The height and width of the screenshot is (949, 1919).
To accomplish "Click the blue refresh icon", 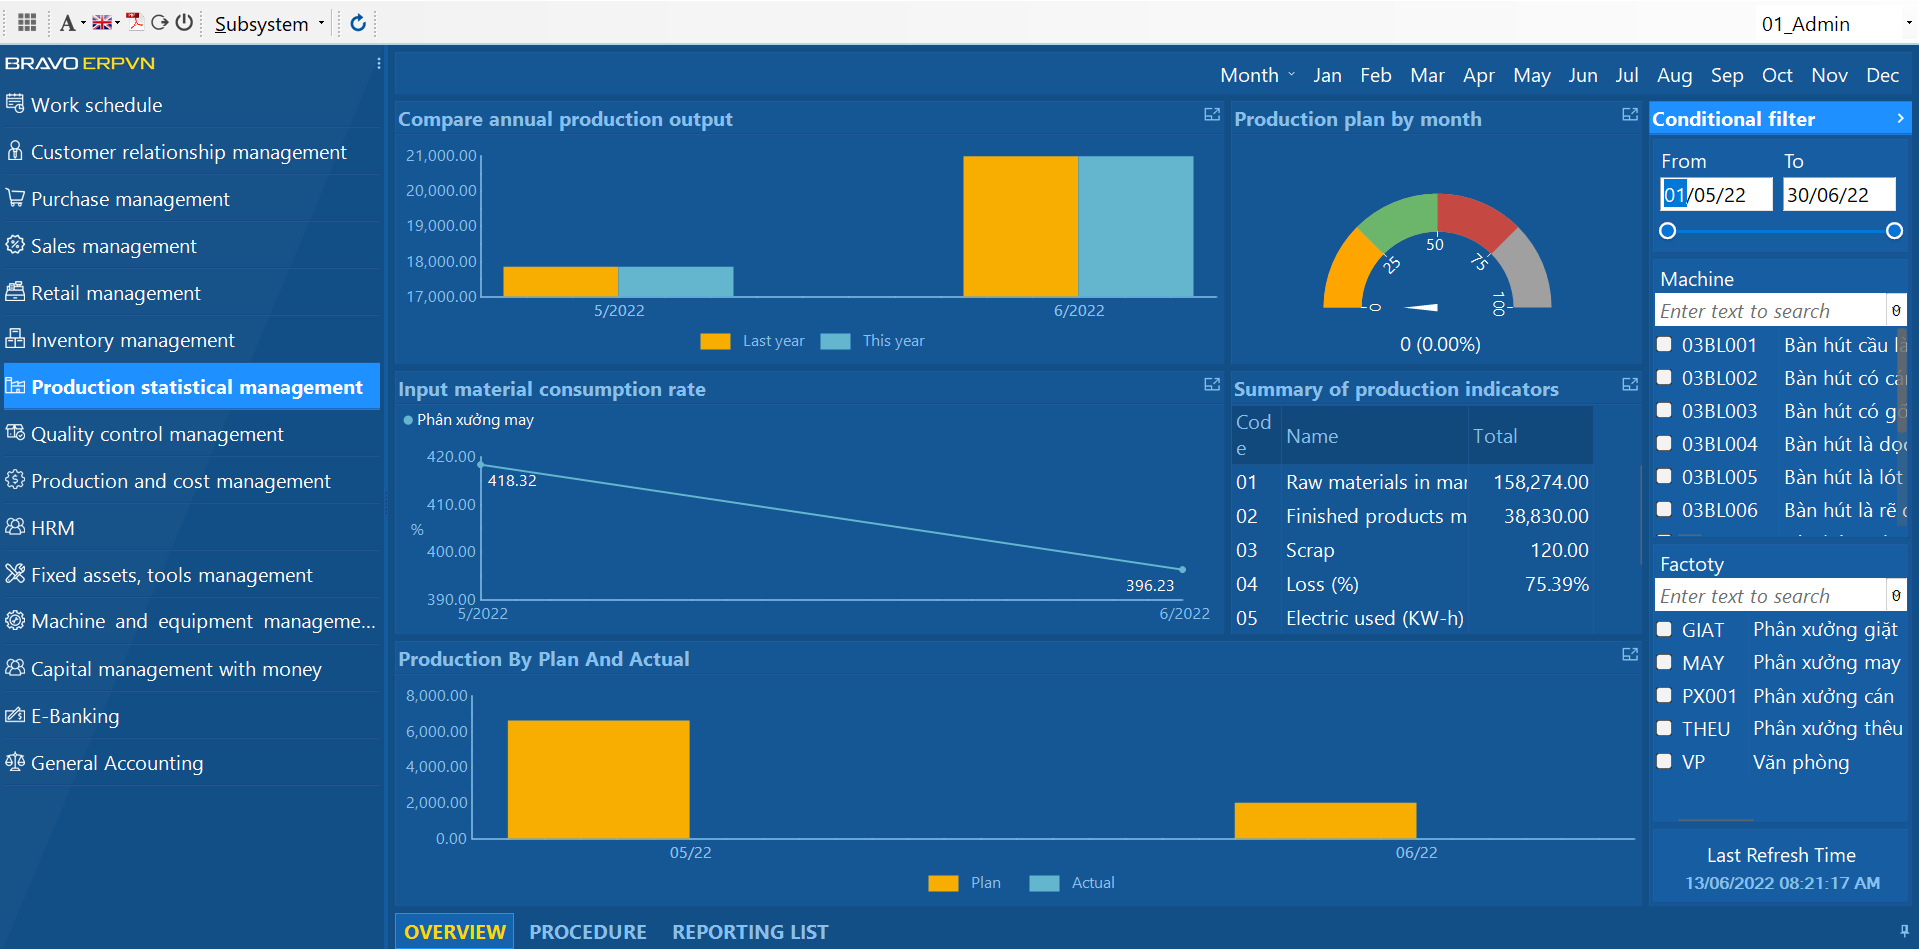I will [358, 22].
